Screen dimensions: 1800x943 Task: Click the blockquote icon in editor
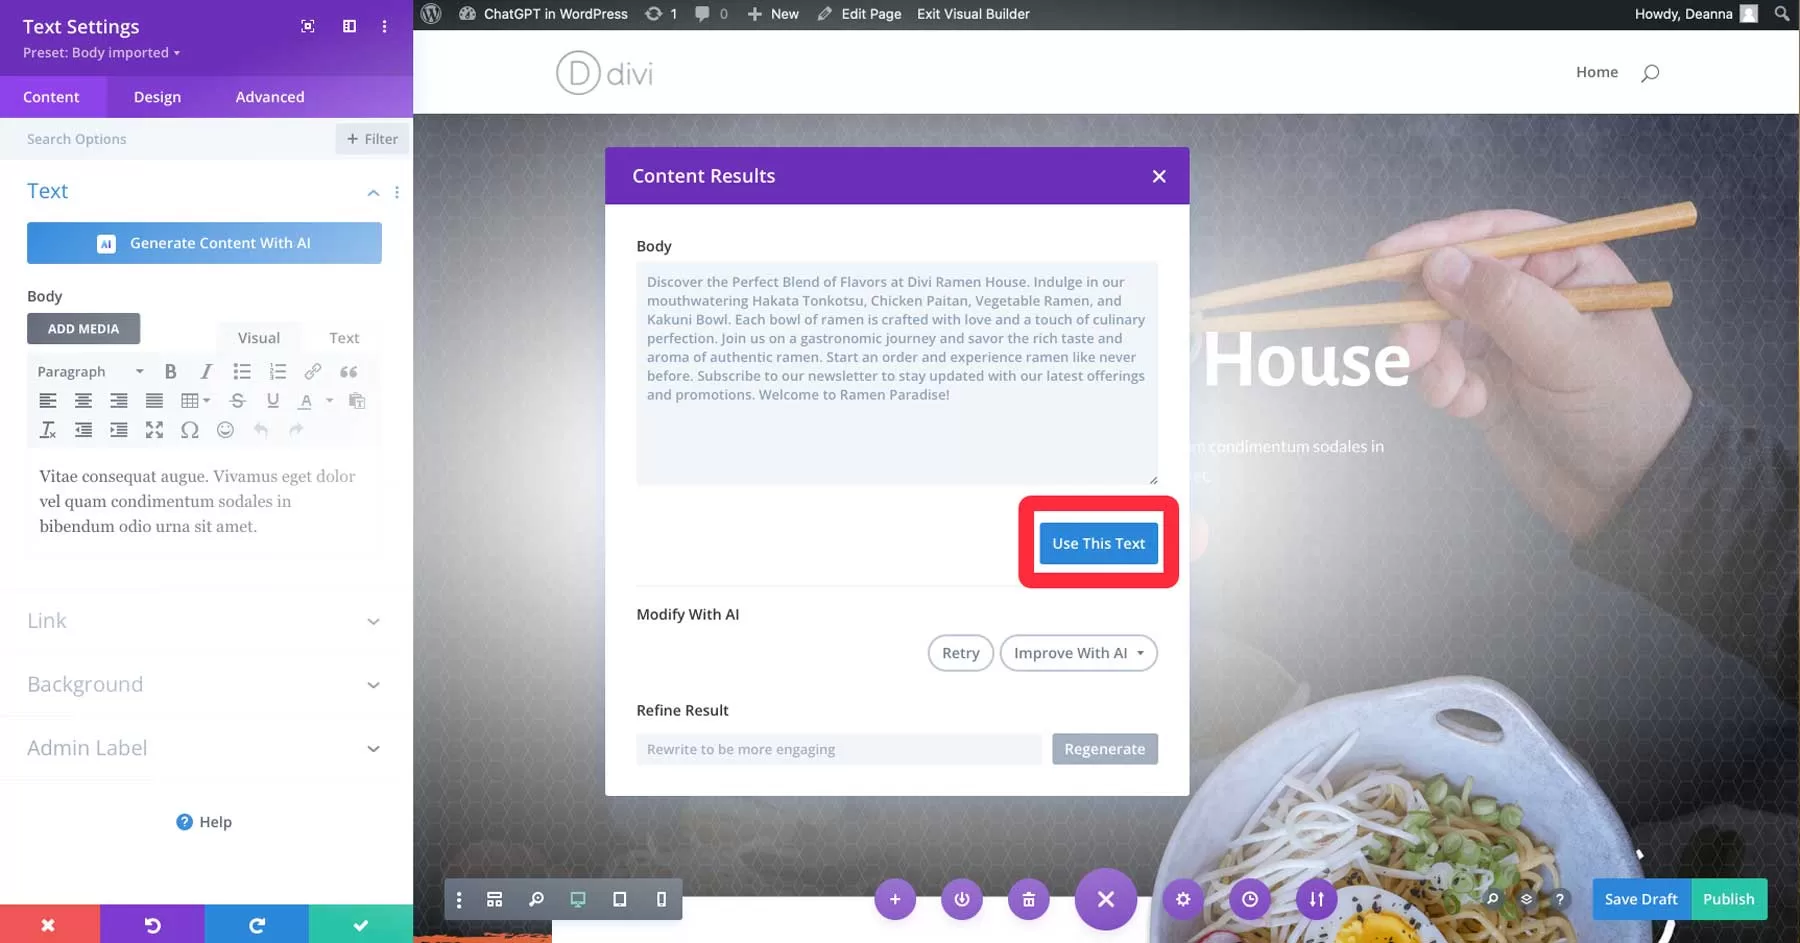(x=348, y=372)
